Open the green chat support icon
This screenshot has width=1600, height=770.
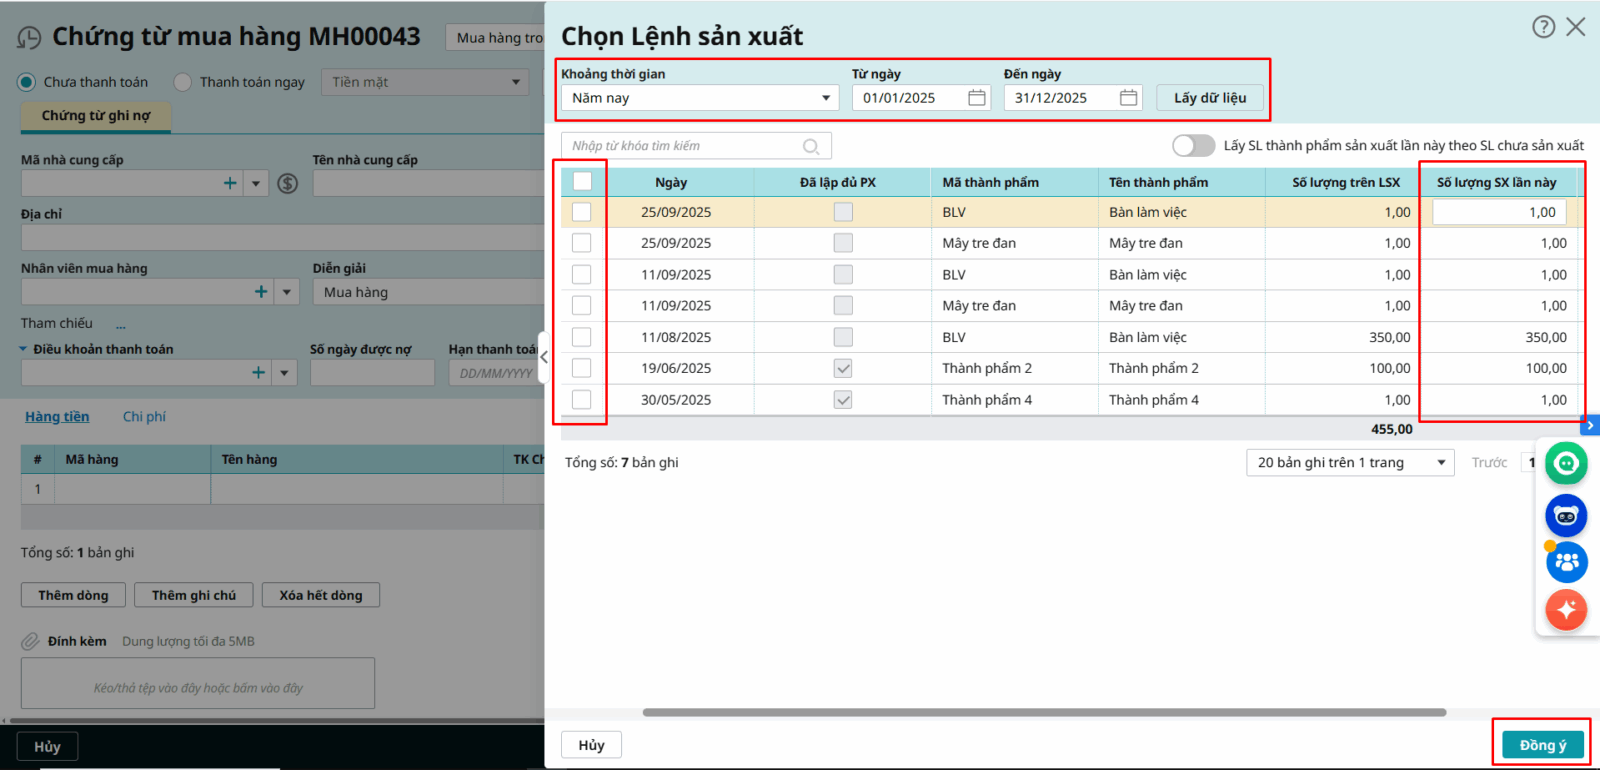1566,463
